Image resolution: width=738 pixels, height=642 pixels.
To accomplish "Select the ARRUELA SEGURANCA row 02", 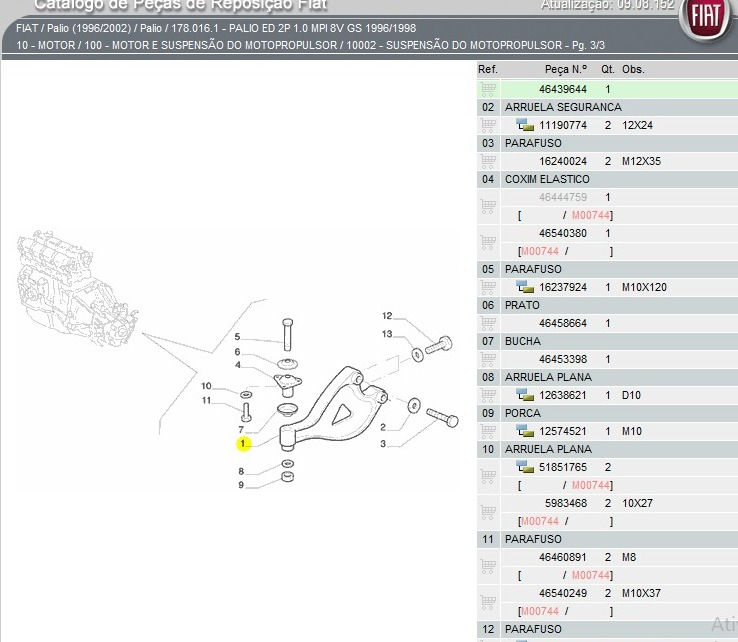I will 607,107.
